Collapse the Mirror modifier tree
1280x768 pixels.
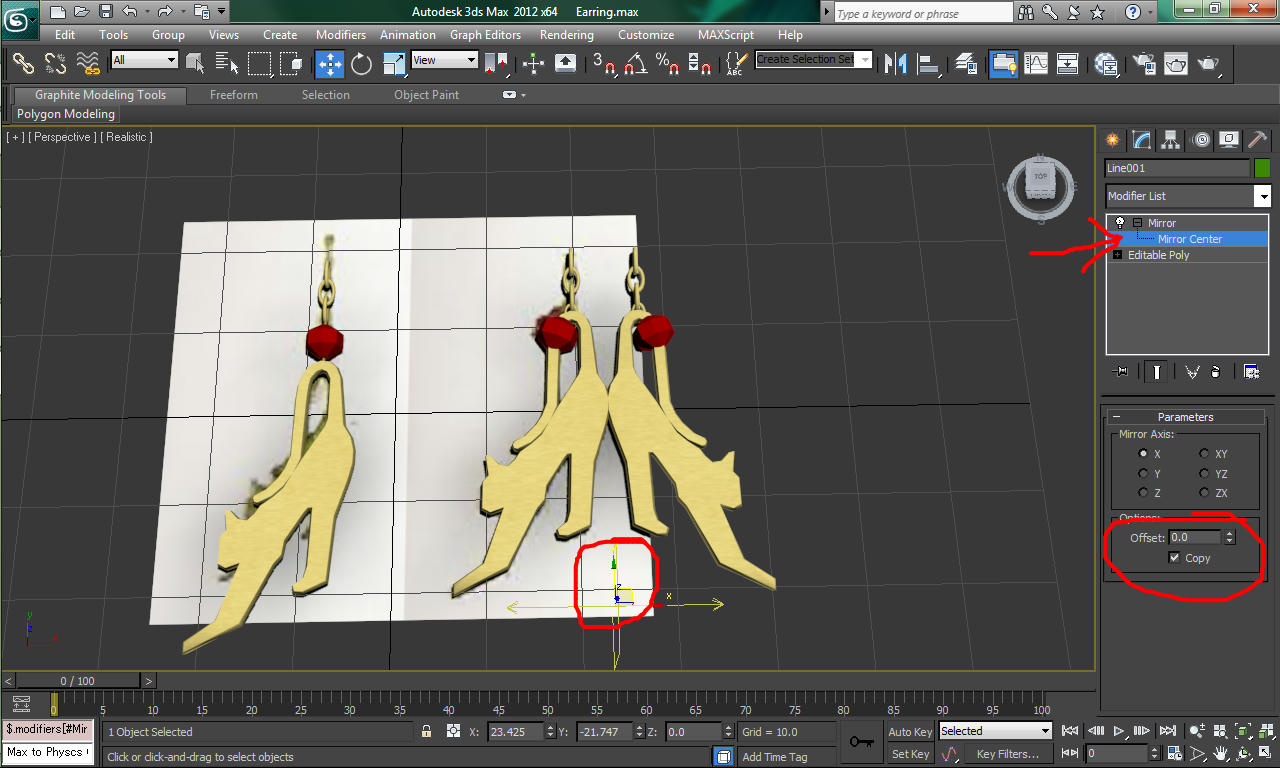[x=1137, y=223]
